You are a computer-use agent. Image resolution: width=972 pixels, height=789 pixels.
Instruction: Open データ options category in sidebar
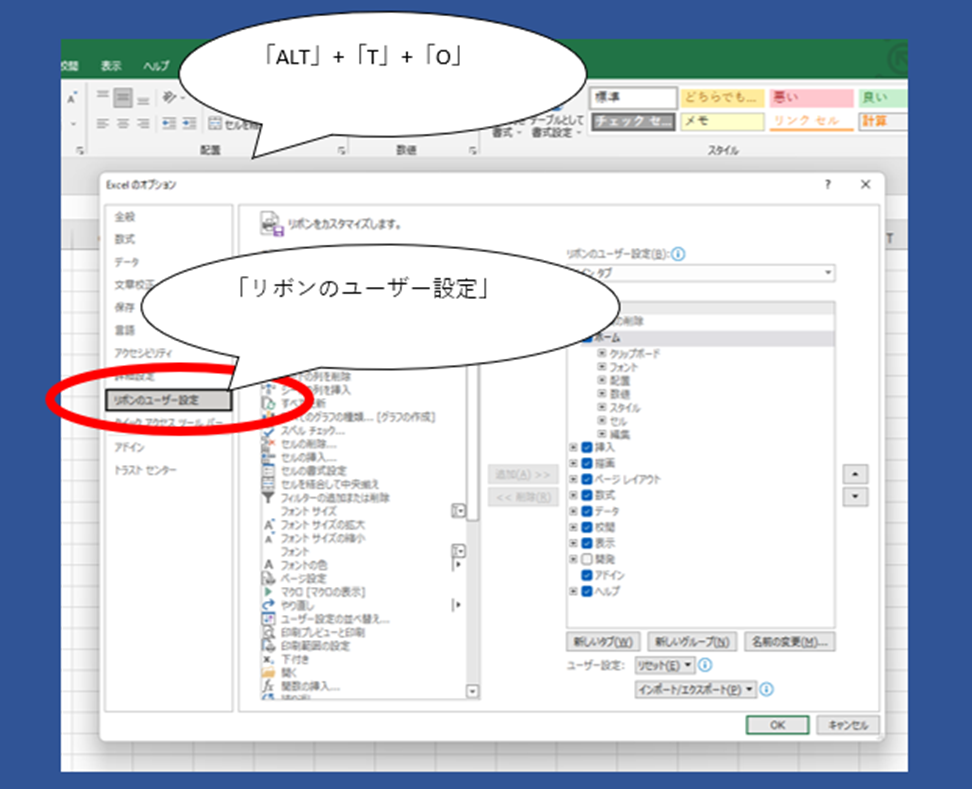tap(126, 262)
